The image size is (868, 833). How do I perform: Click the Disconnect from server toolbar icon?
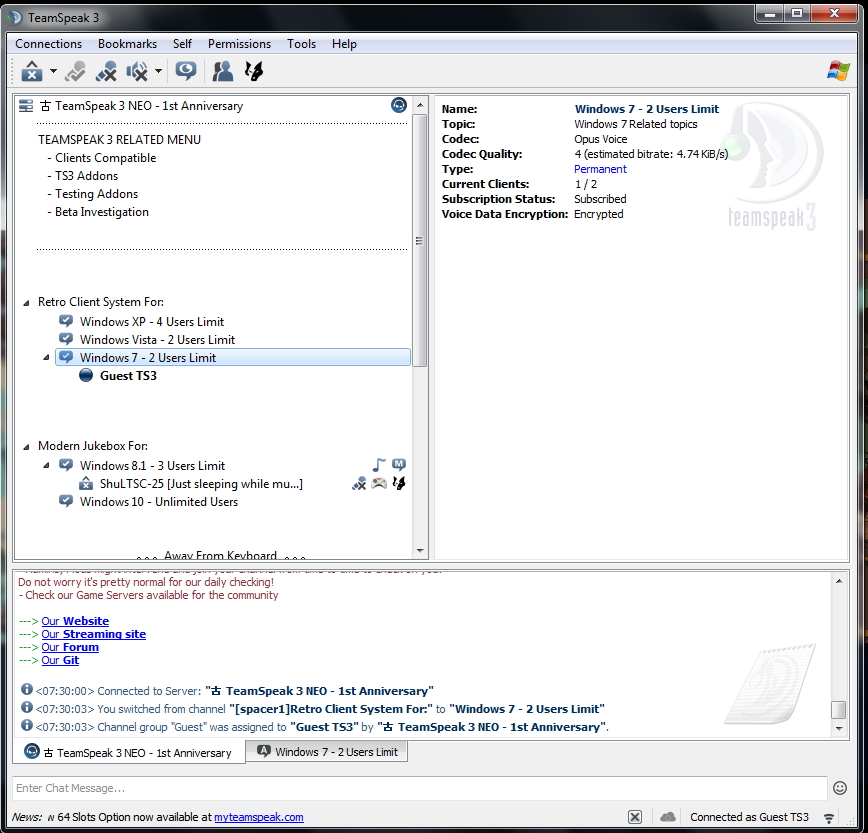[75, 71]
